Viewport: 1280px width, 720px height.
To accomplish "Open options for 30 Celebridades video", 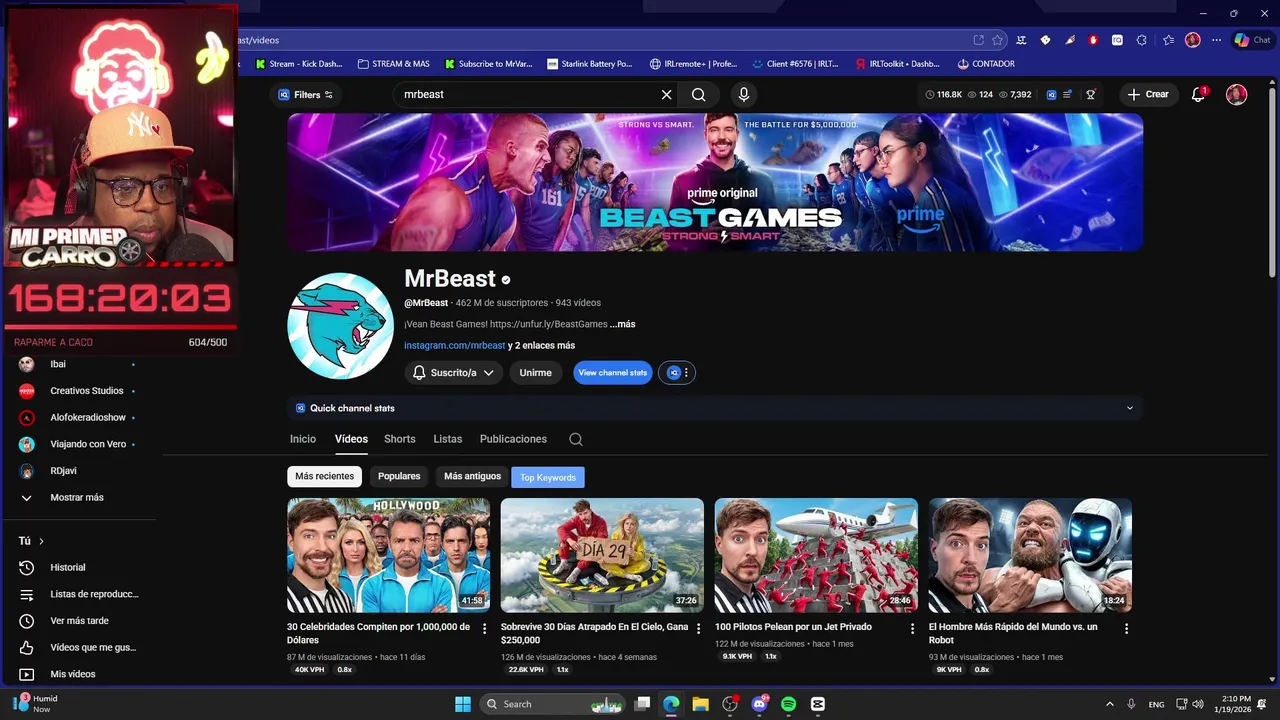I will (484, 628).
